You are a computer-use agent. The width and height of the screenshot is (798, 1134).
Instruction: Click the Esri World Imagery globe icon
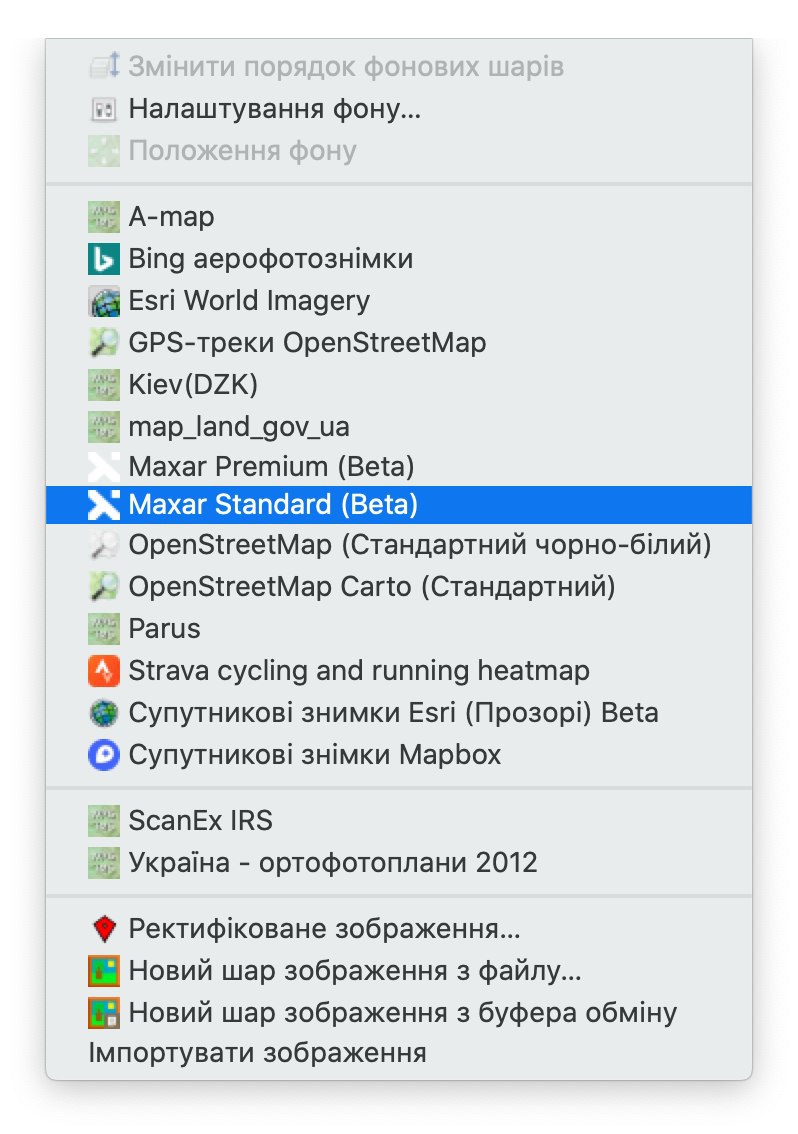coord(103,301)
